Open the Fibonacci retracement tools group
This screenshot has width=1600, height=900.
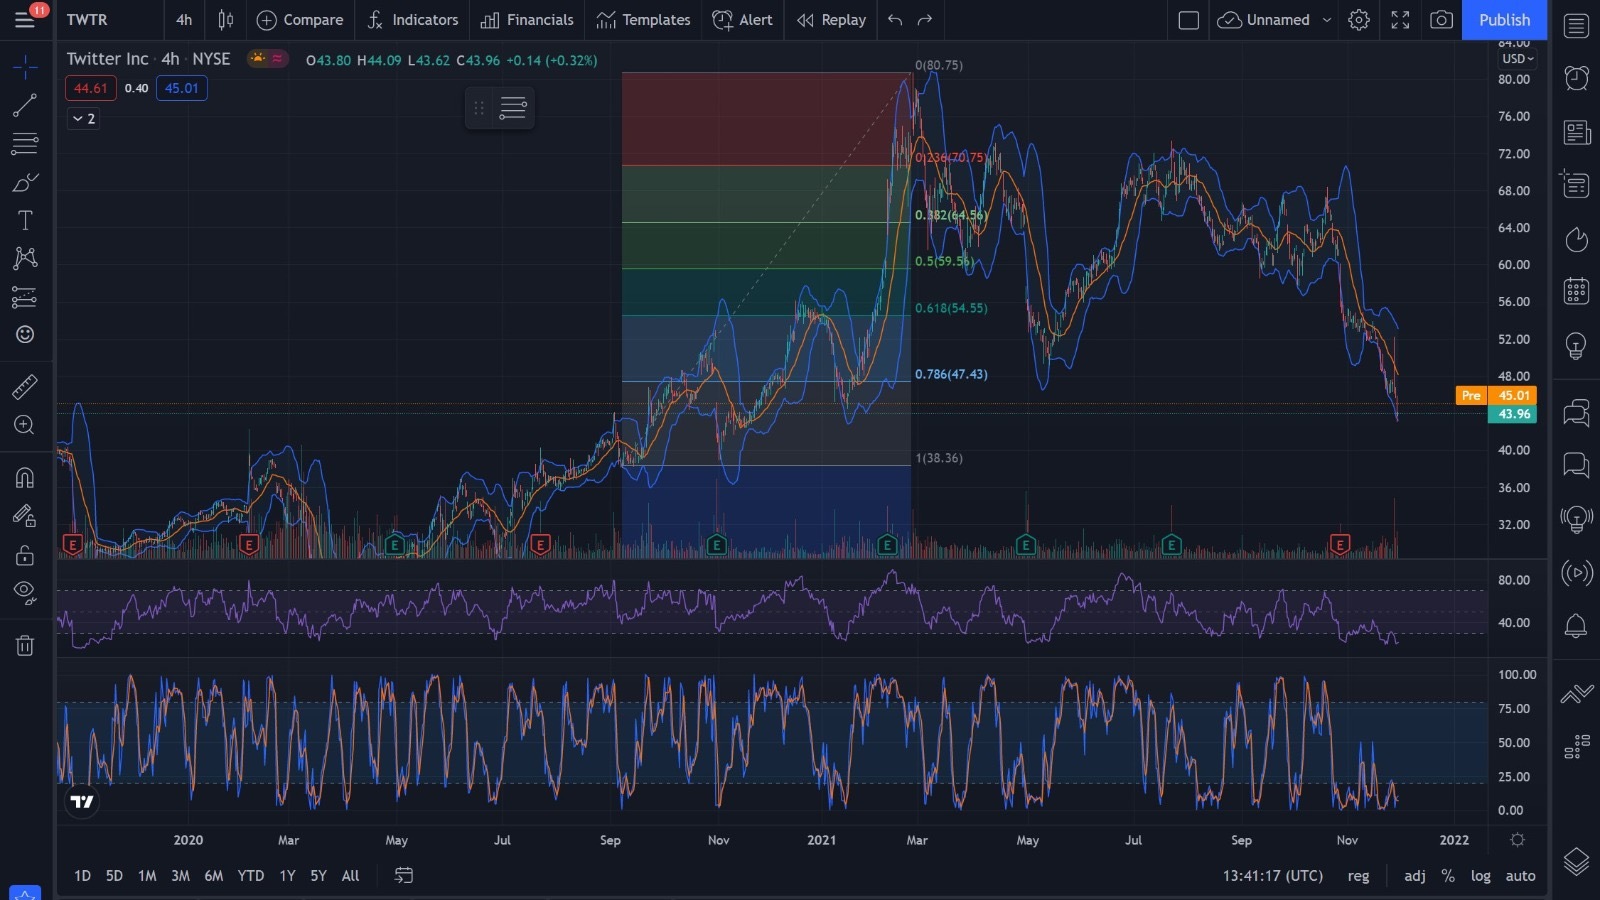(25, 144)
